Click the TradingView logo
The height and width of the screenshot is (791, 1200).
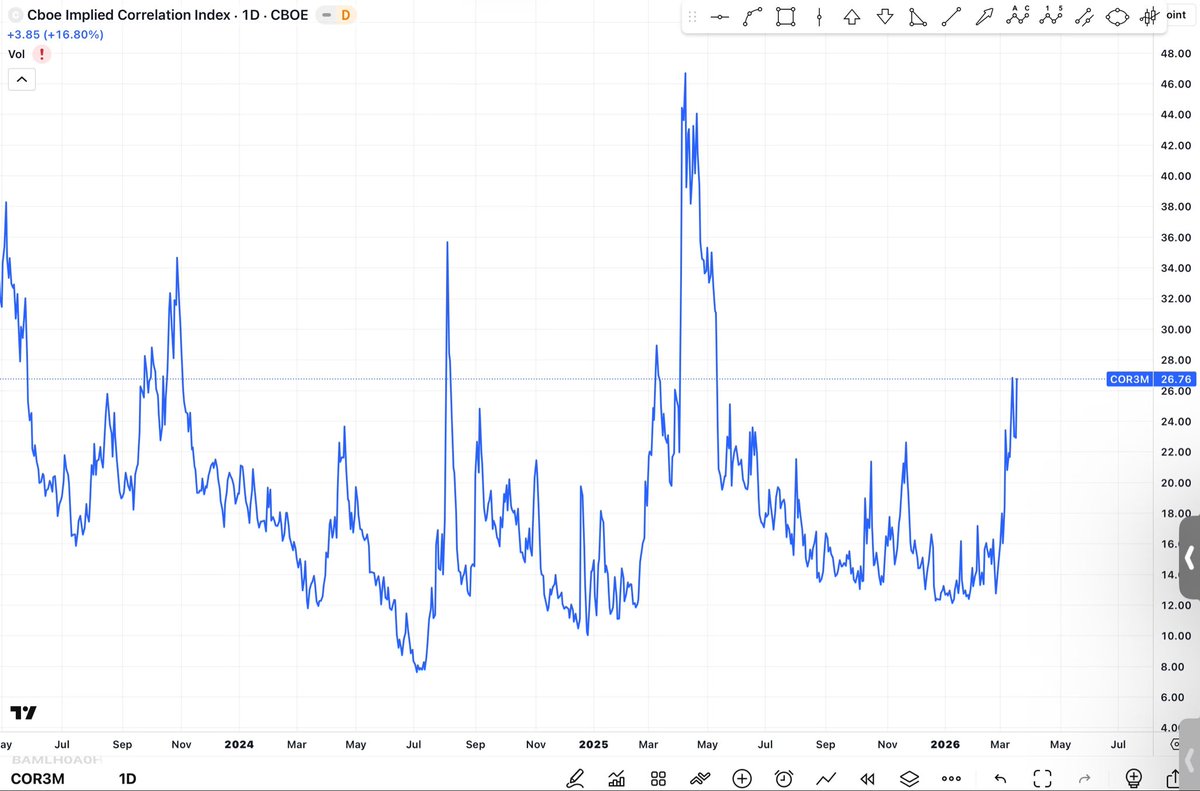[x=23, y=713]
